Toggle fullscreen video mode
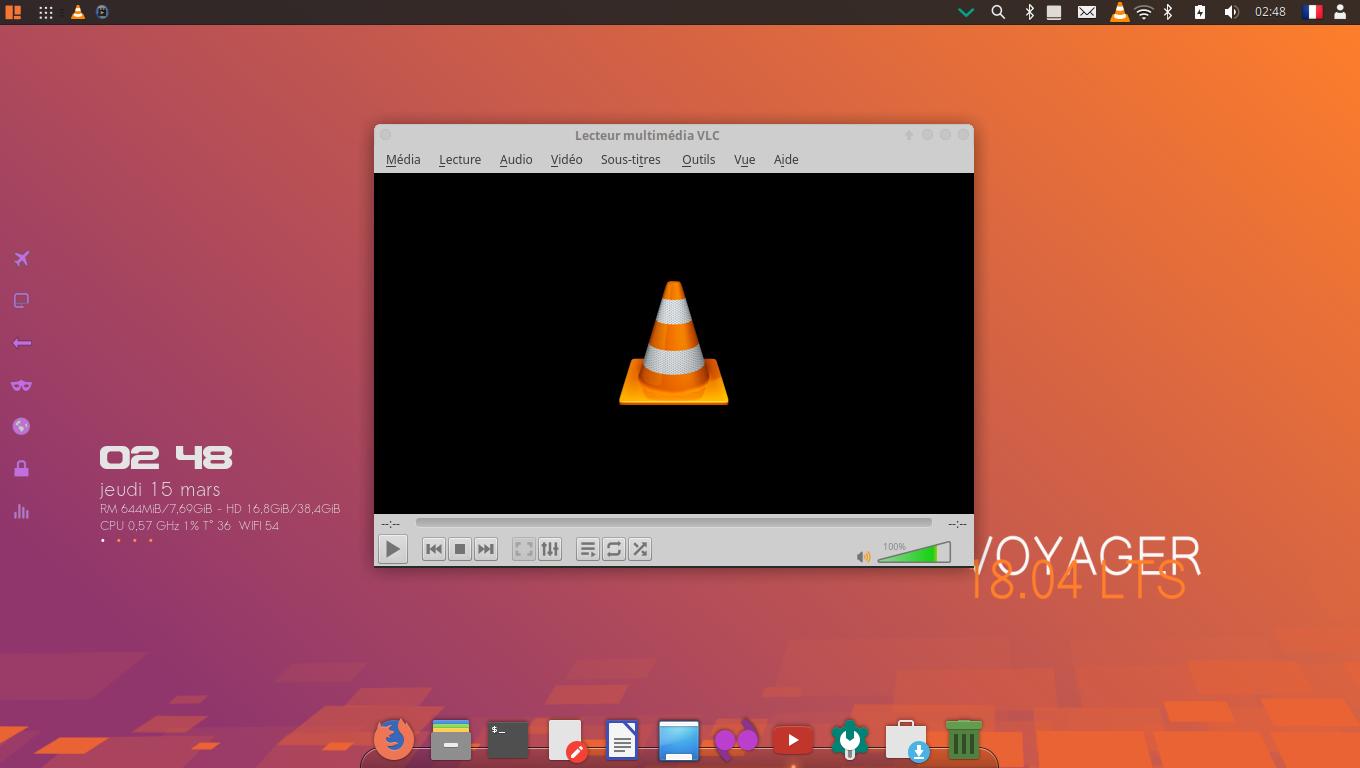This screenshot has width=1360, height=768. [x=523, y=549]
